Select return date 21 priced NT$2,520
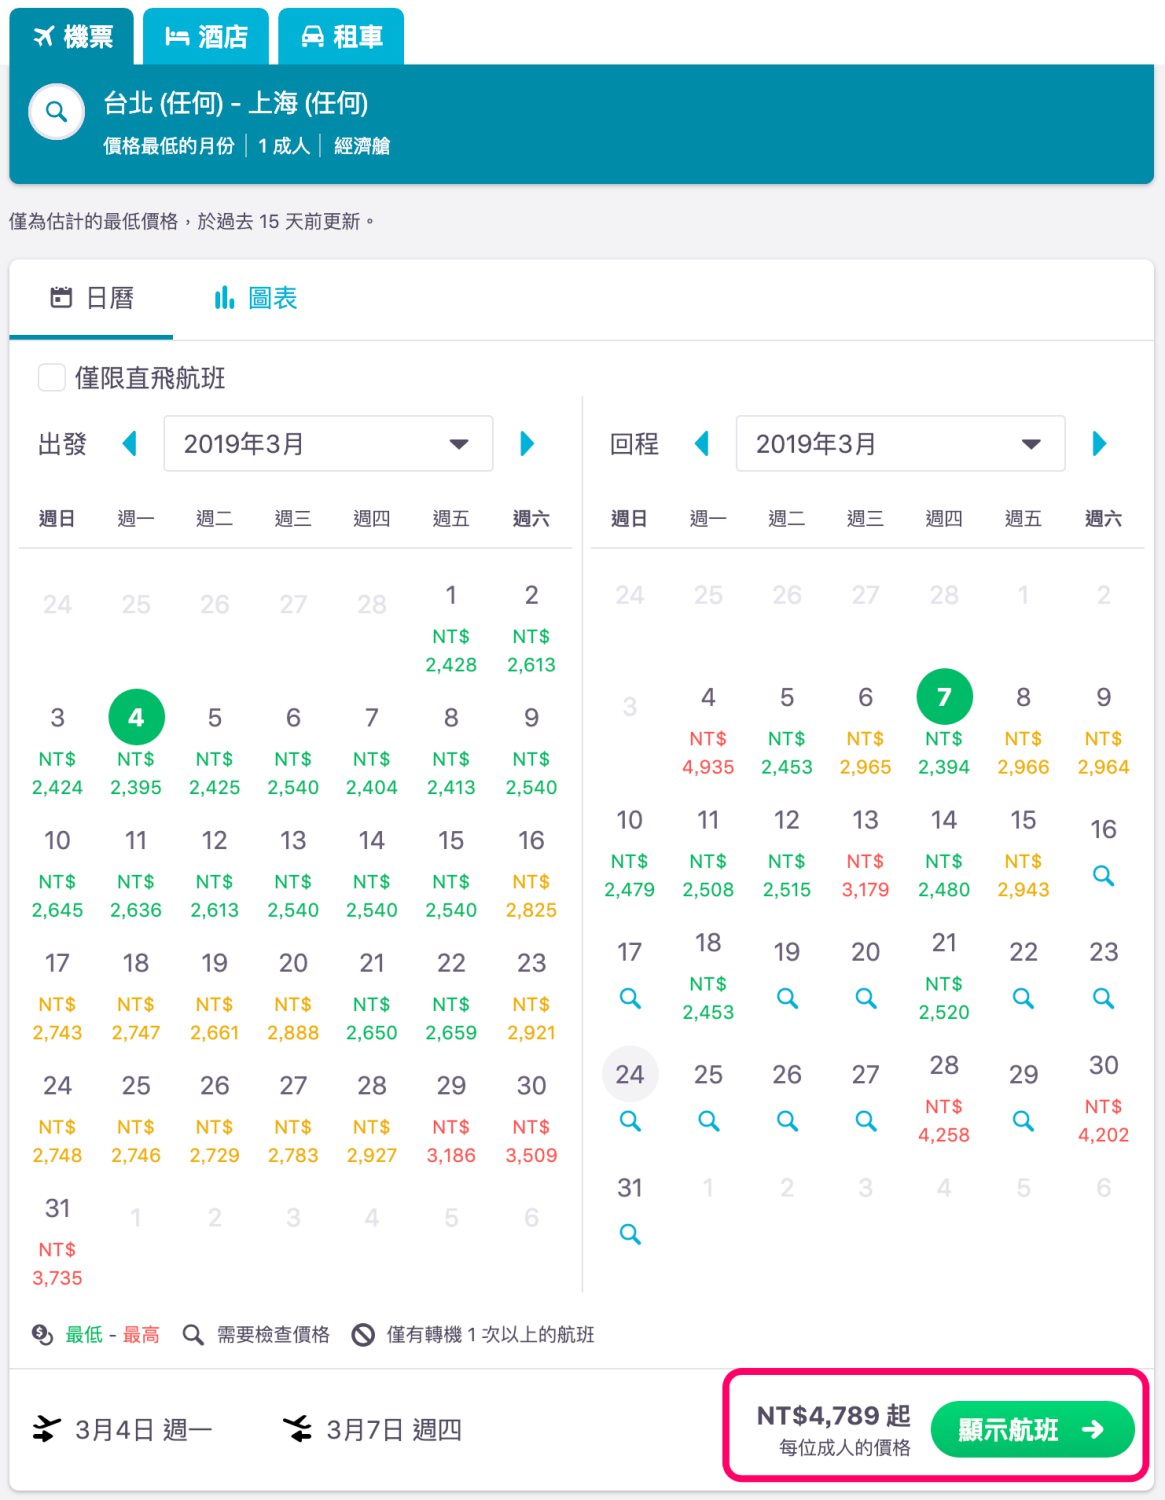 [944, 977]
